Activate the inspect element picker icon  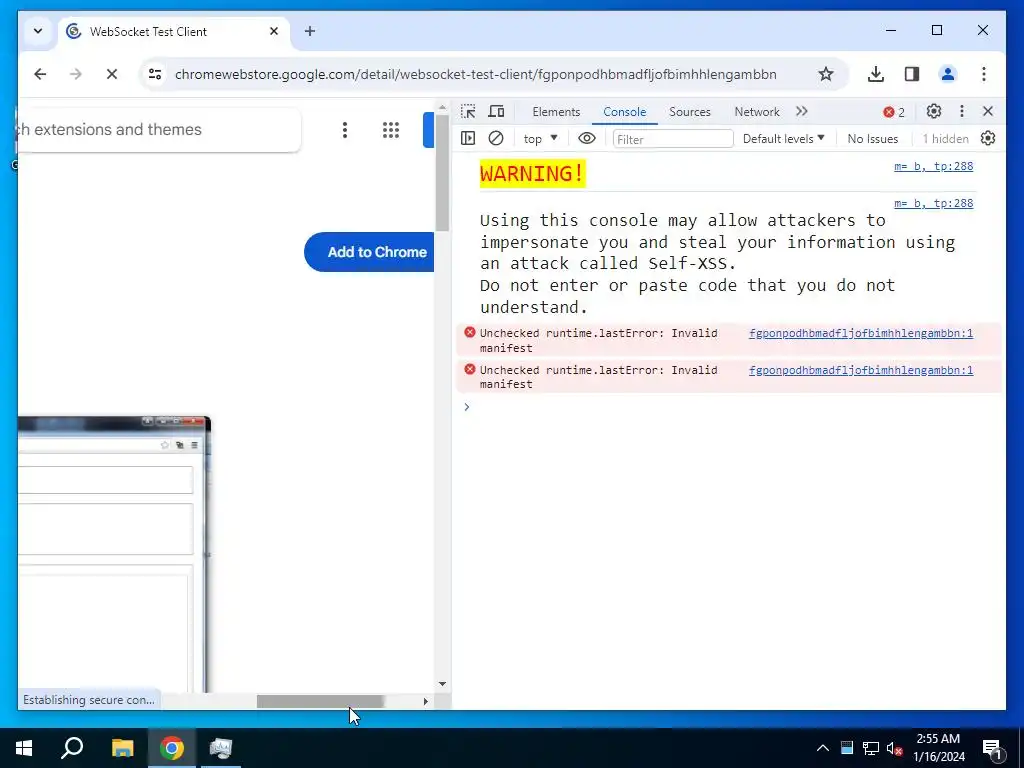click(x=468, y=112)
